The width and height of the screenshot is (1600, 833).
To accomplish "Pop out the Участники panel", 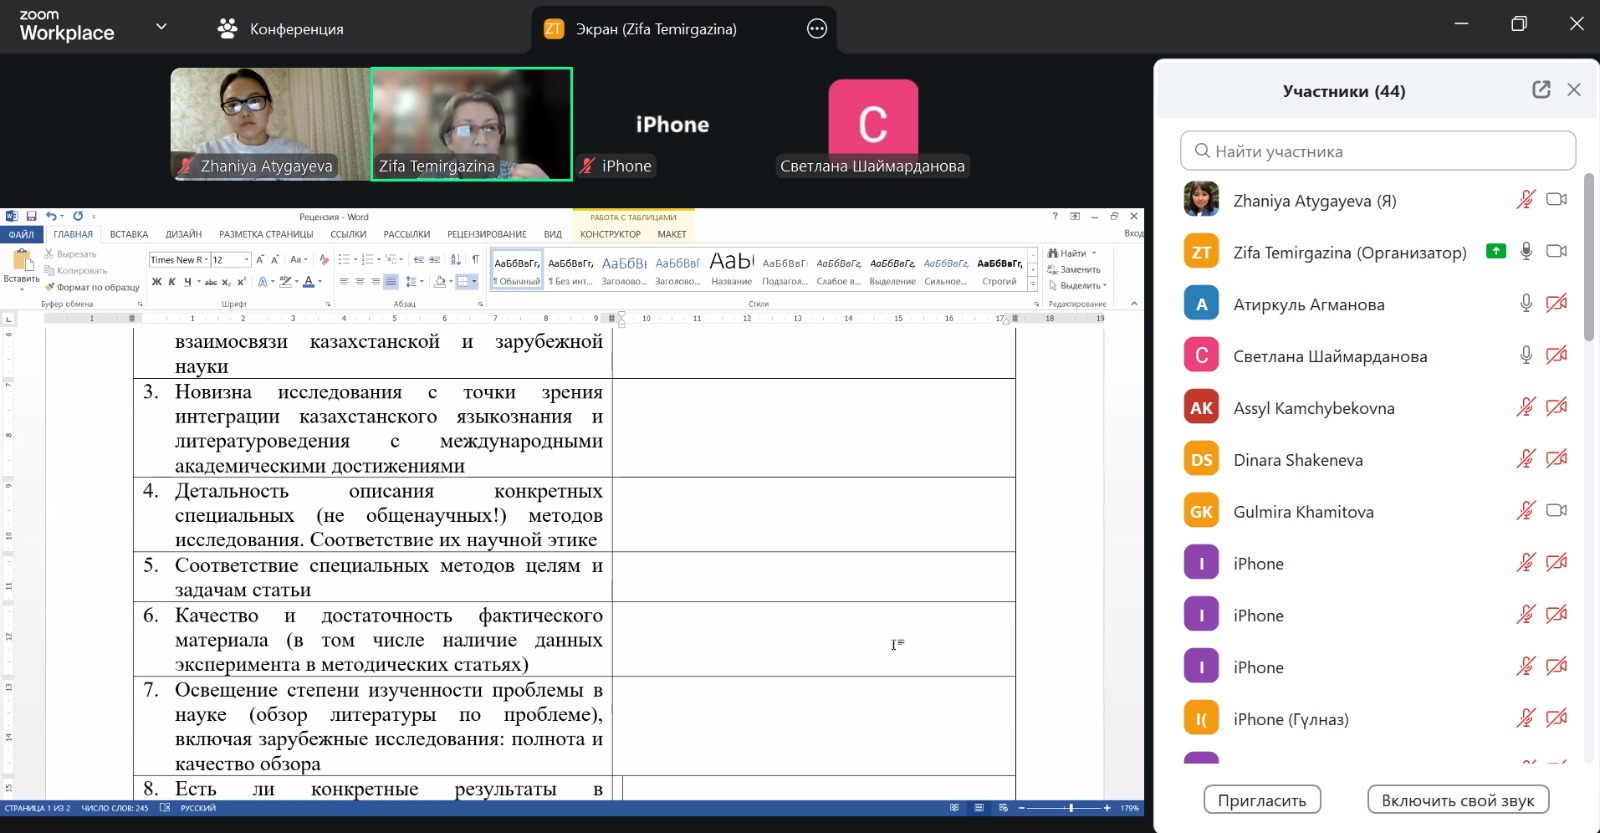I will [1541, 90].
